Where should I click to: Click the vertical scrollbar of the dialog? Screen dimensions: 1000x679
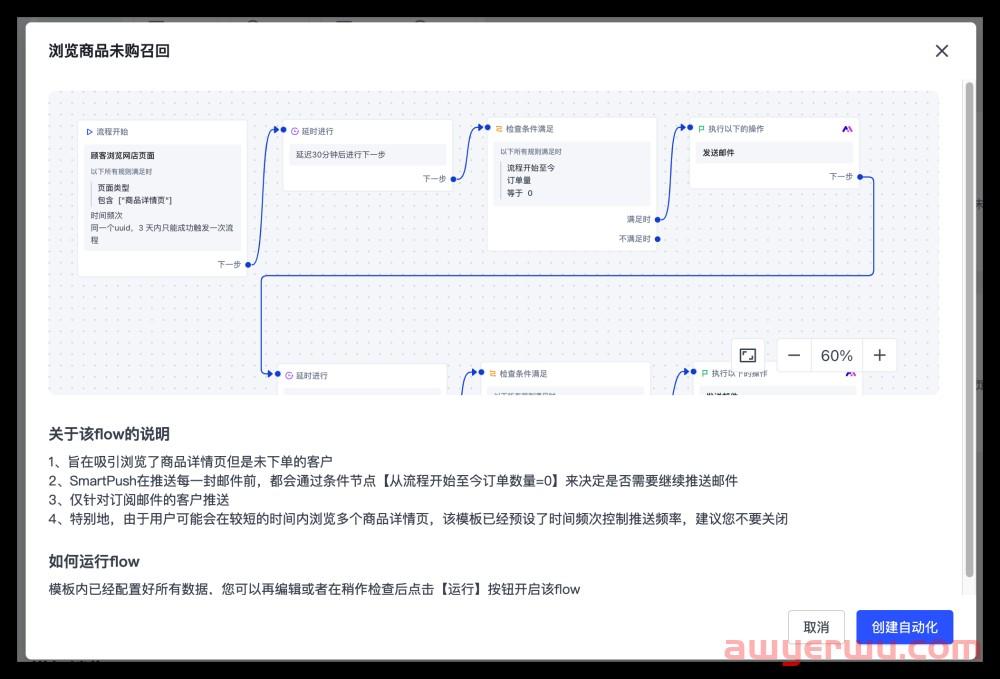click(969, 330)
